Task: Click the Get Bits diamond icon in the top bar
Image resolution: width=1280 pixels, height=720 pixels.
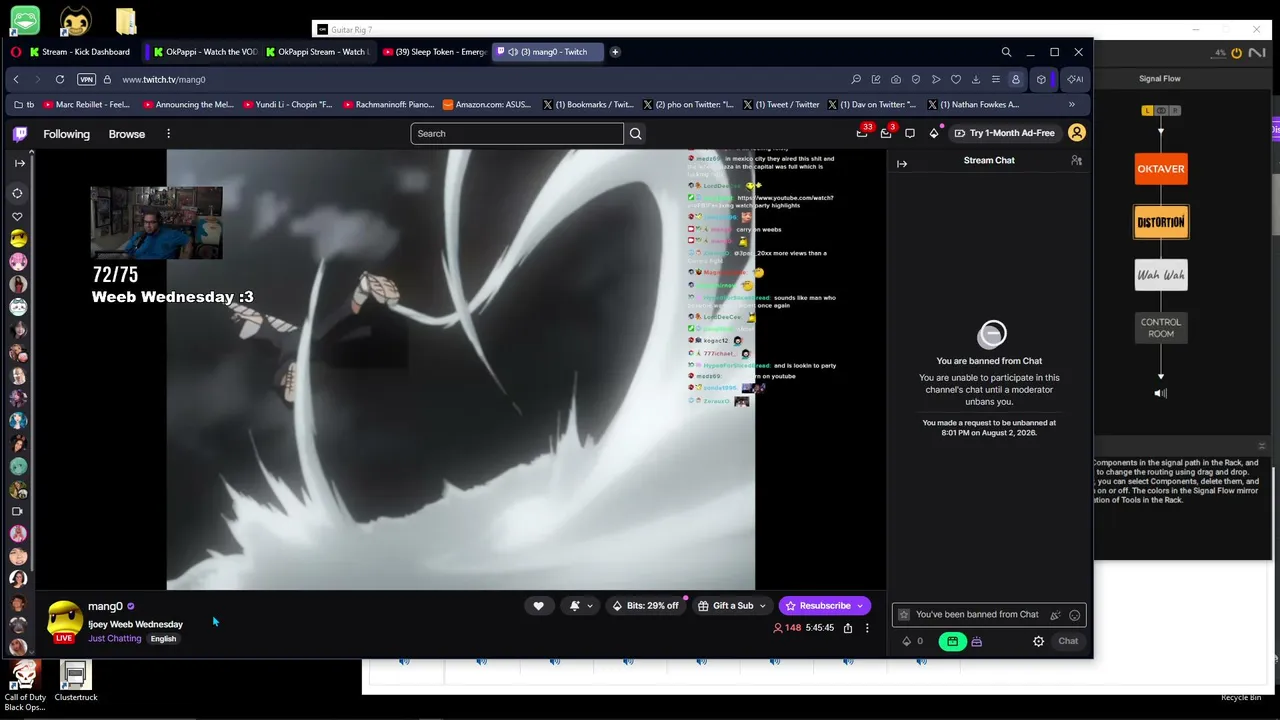Action: (x=934, y=133)
